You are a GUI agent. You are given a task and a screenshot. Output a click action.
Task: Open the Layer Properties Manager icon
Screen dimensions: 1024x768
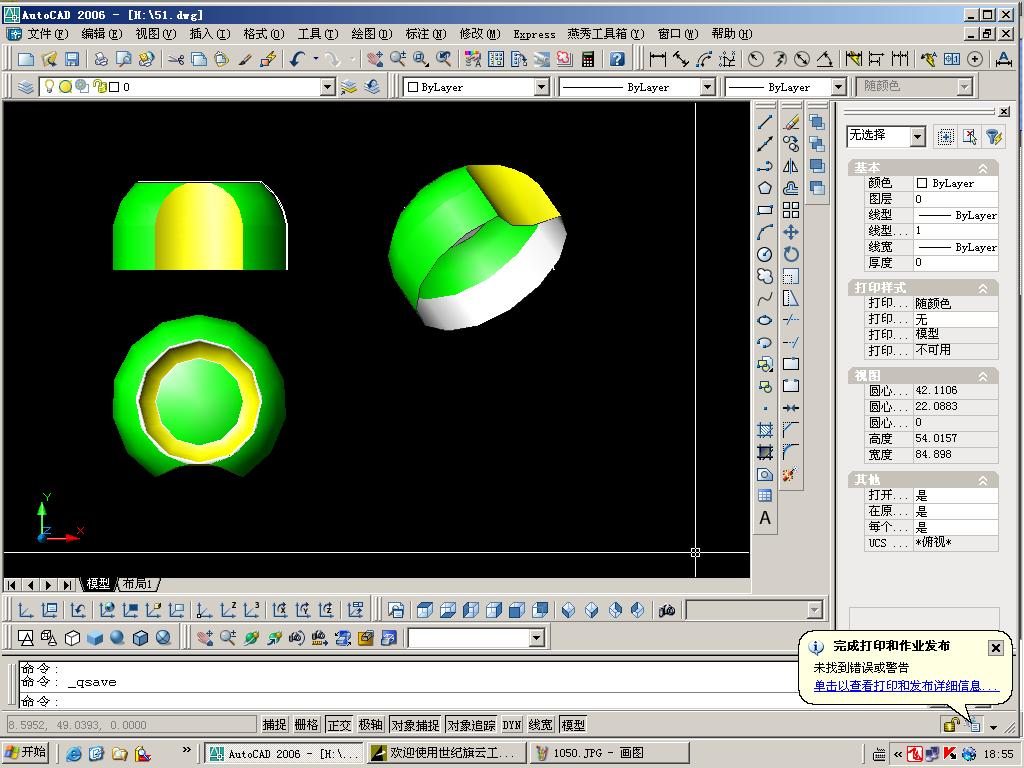pyautogui.click(x=25, y=87)
